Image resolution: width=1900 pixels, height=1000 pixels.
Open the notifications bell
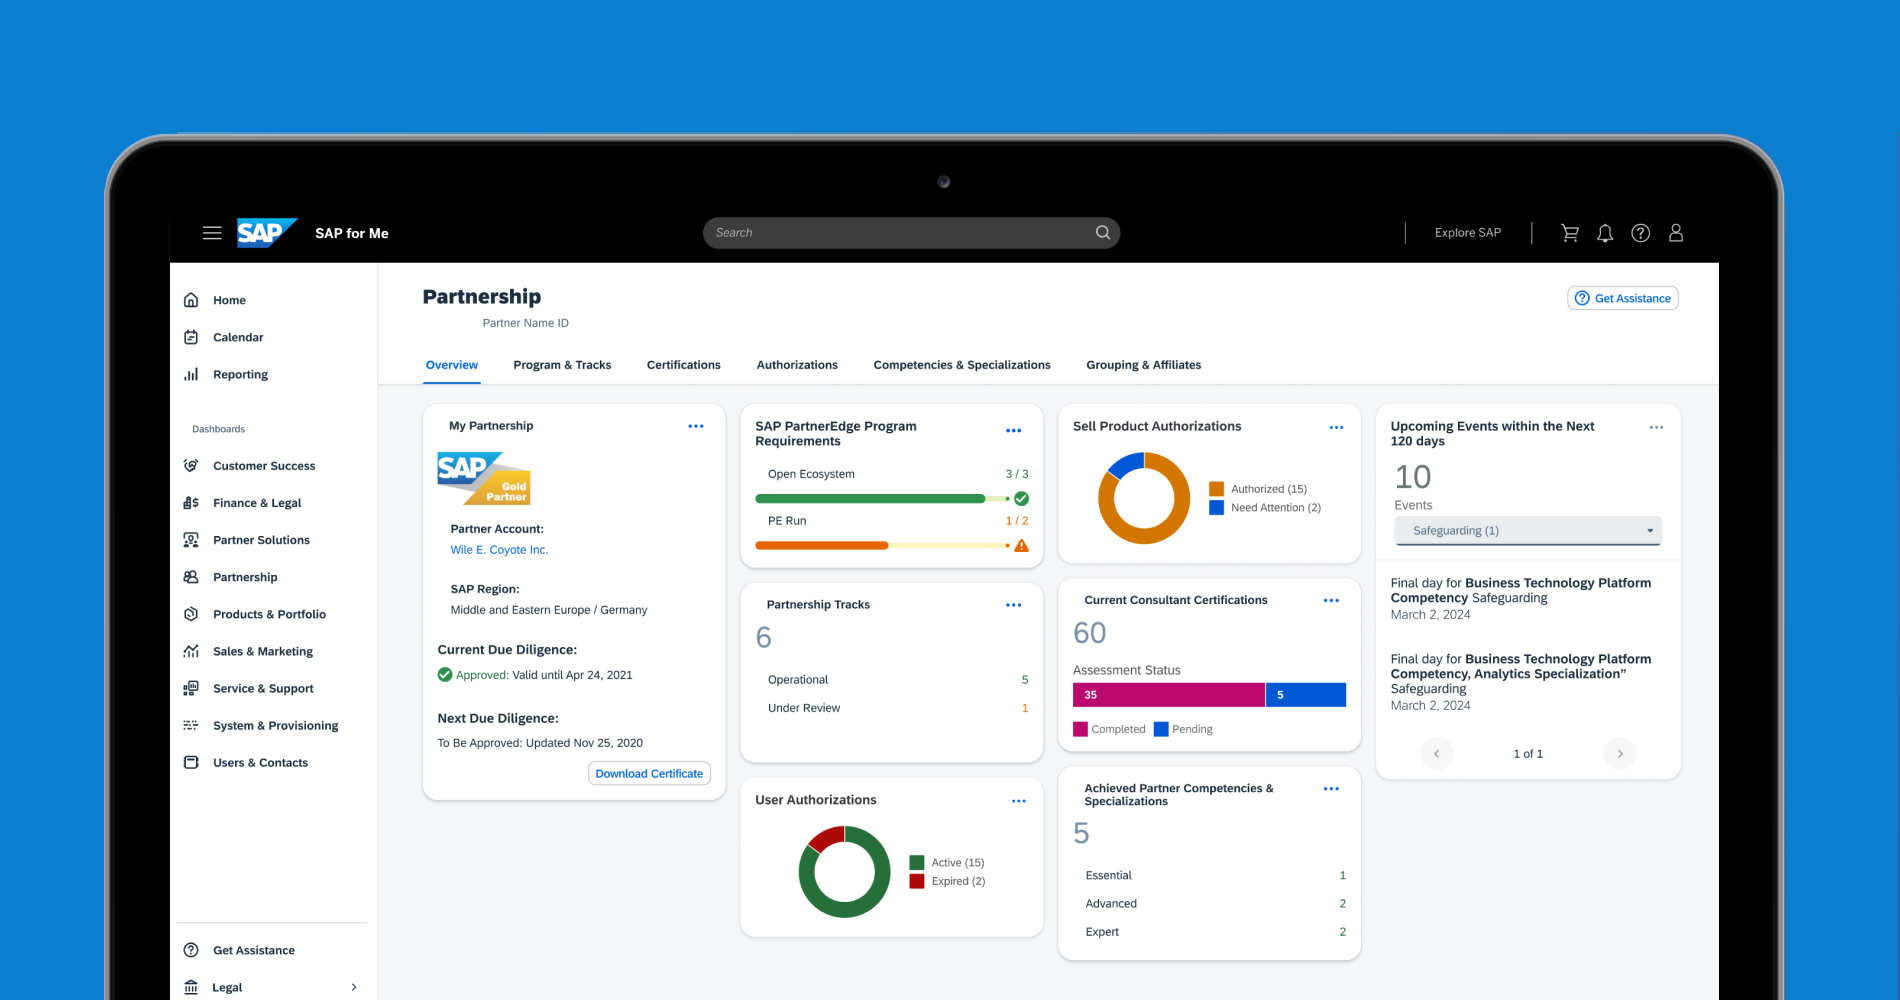1605,233
